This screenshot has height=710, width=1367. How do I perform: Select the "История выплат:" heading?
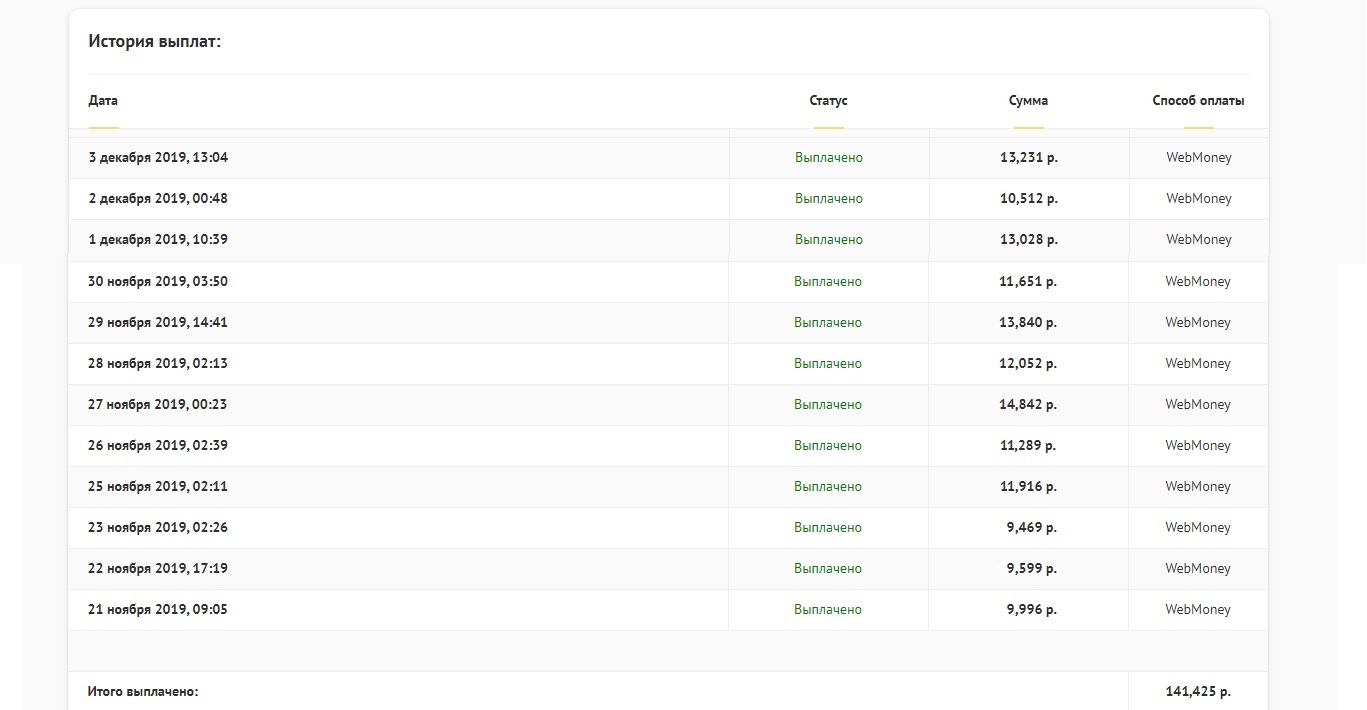click(154, 42)
